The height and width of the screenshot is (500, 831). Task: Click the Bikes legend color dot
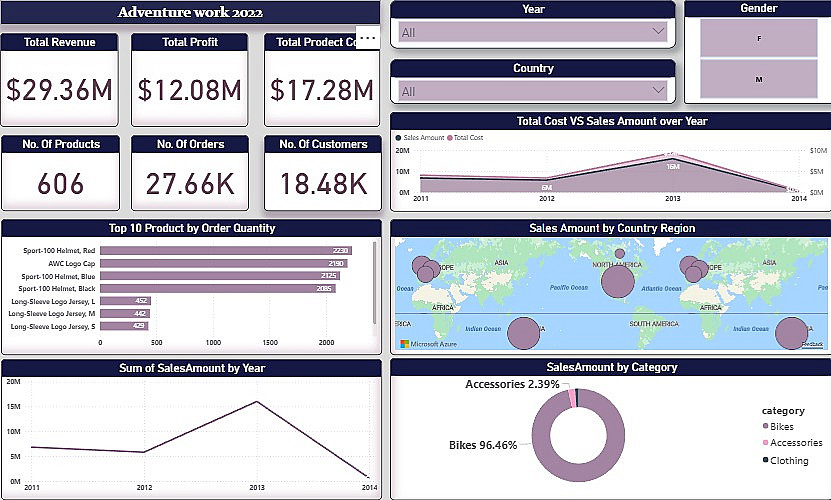[x=765, y=426]
